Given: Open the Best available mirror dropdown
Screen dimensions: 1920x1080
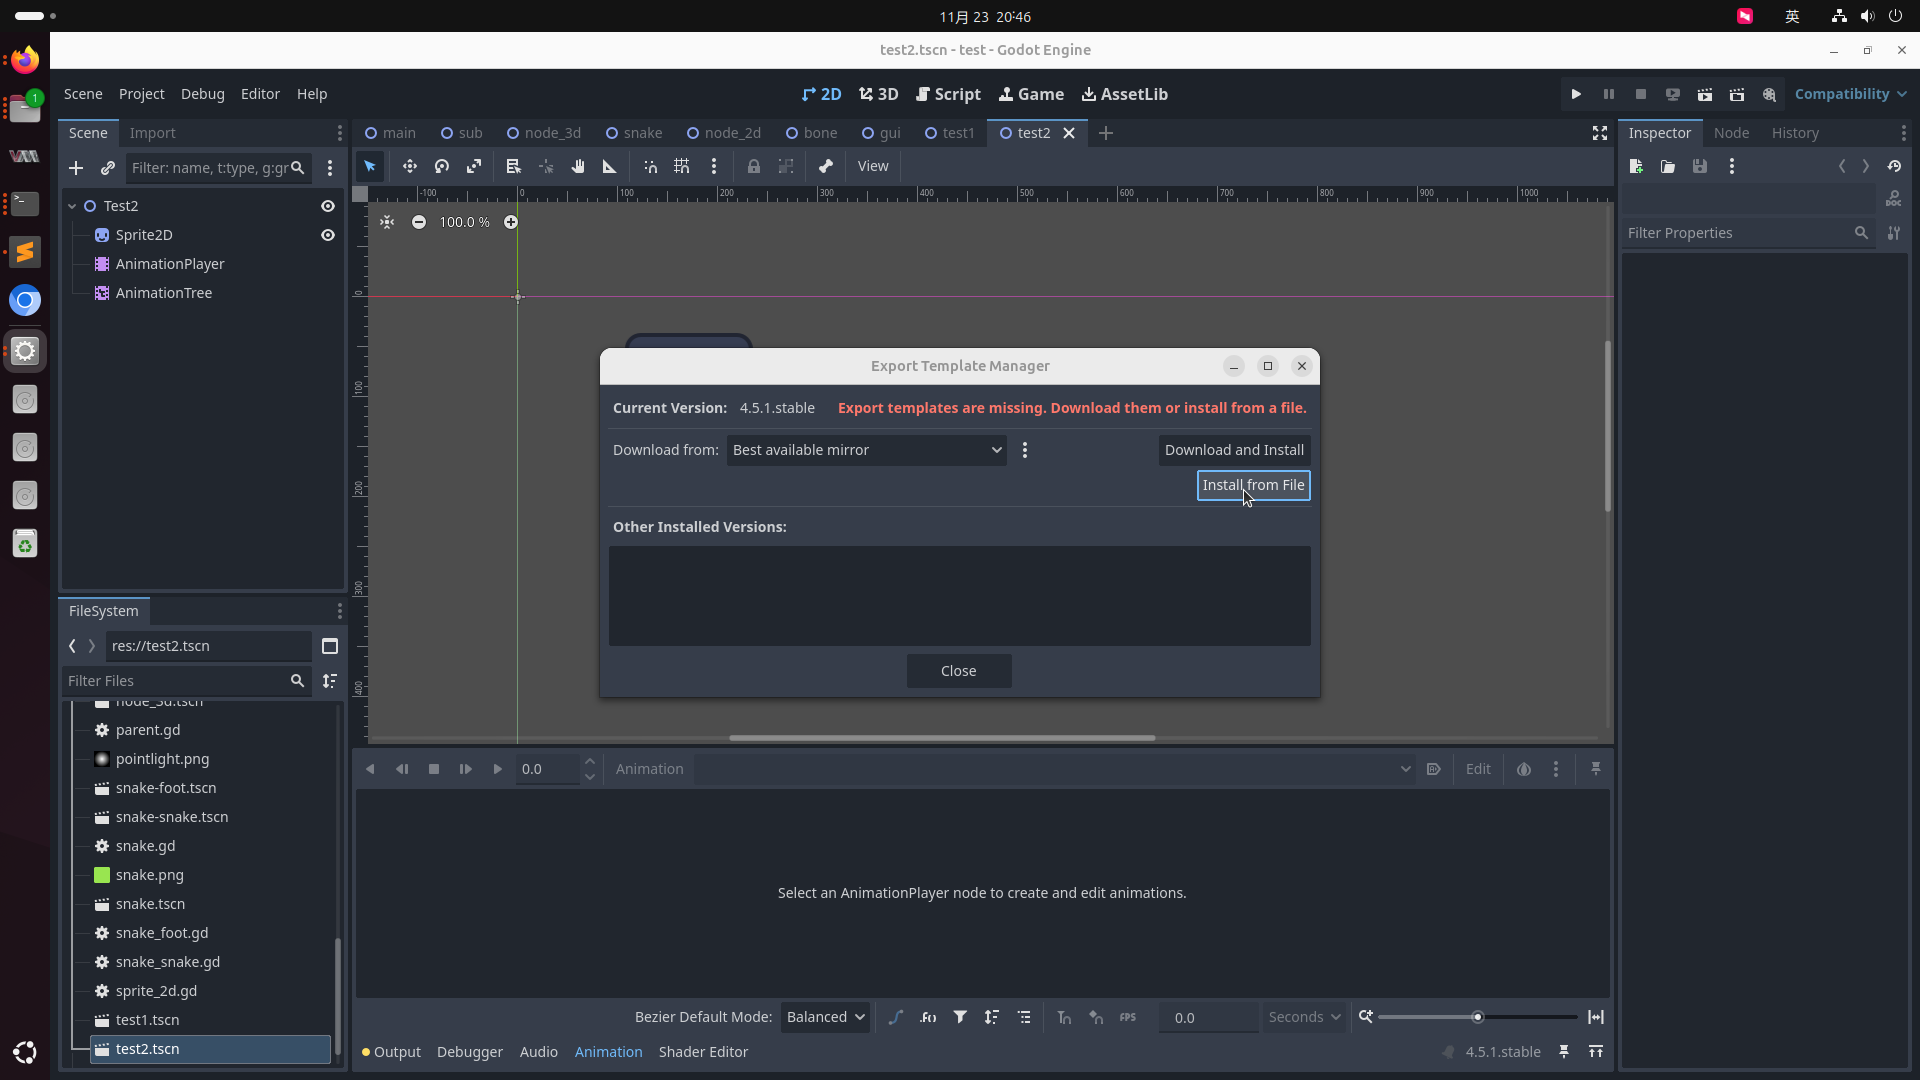Looking at the screenshot, I should [866, 450].
